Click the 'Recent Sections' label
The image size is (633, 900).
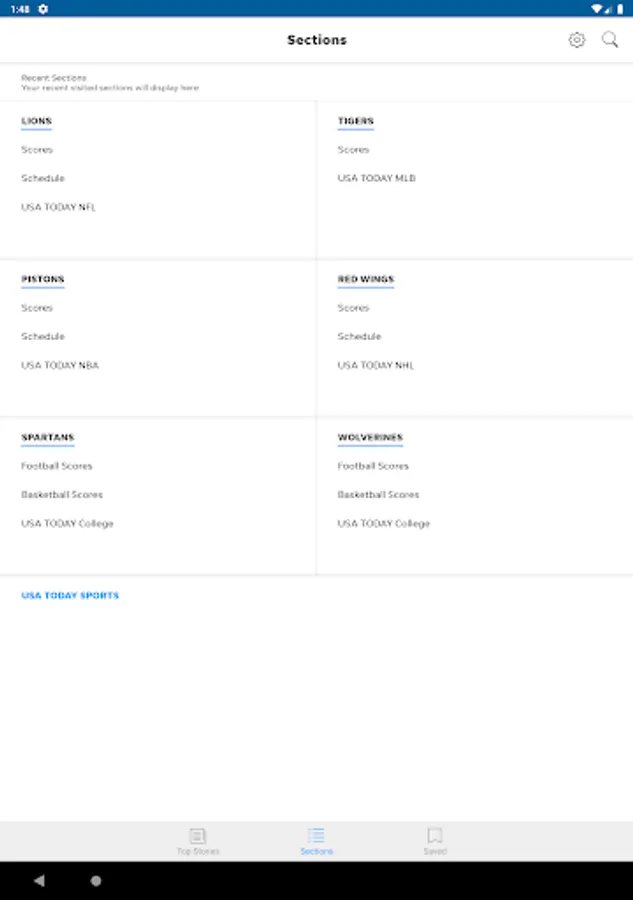coord(54,77)
